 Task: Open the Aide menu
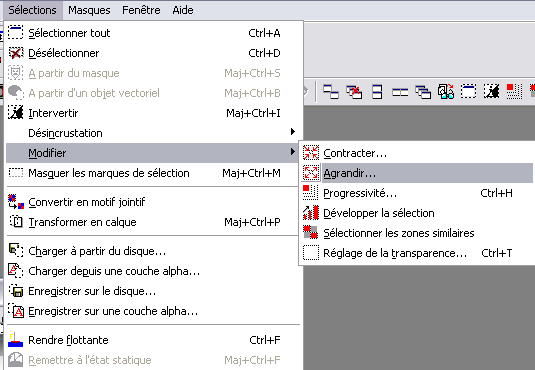(183, 10)
